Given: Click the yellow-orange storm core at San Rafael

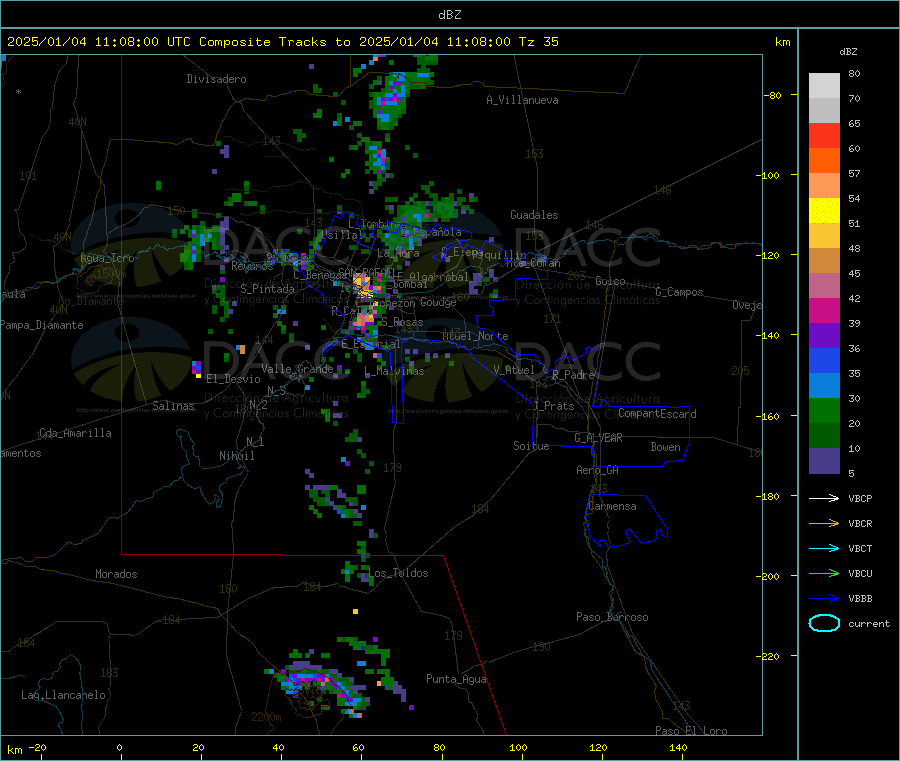Looking at the screenshot, I should click(x=363, y=284).
